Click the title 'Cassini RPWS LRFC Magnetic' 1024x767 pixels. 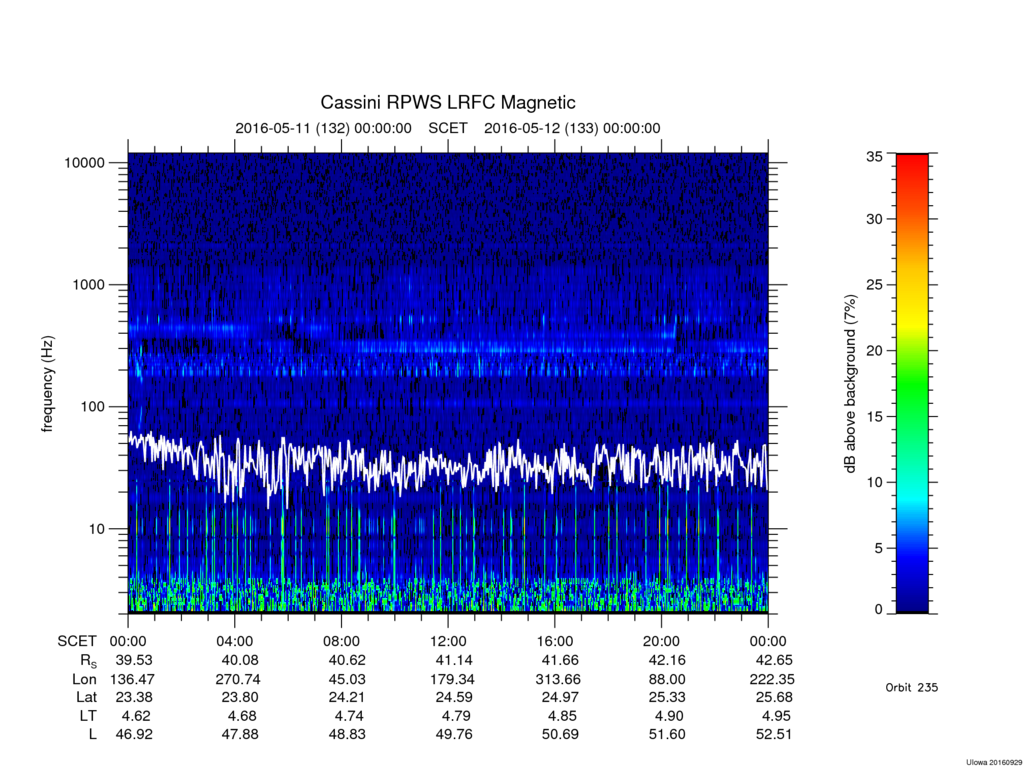(x=448, y=103)
